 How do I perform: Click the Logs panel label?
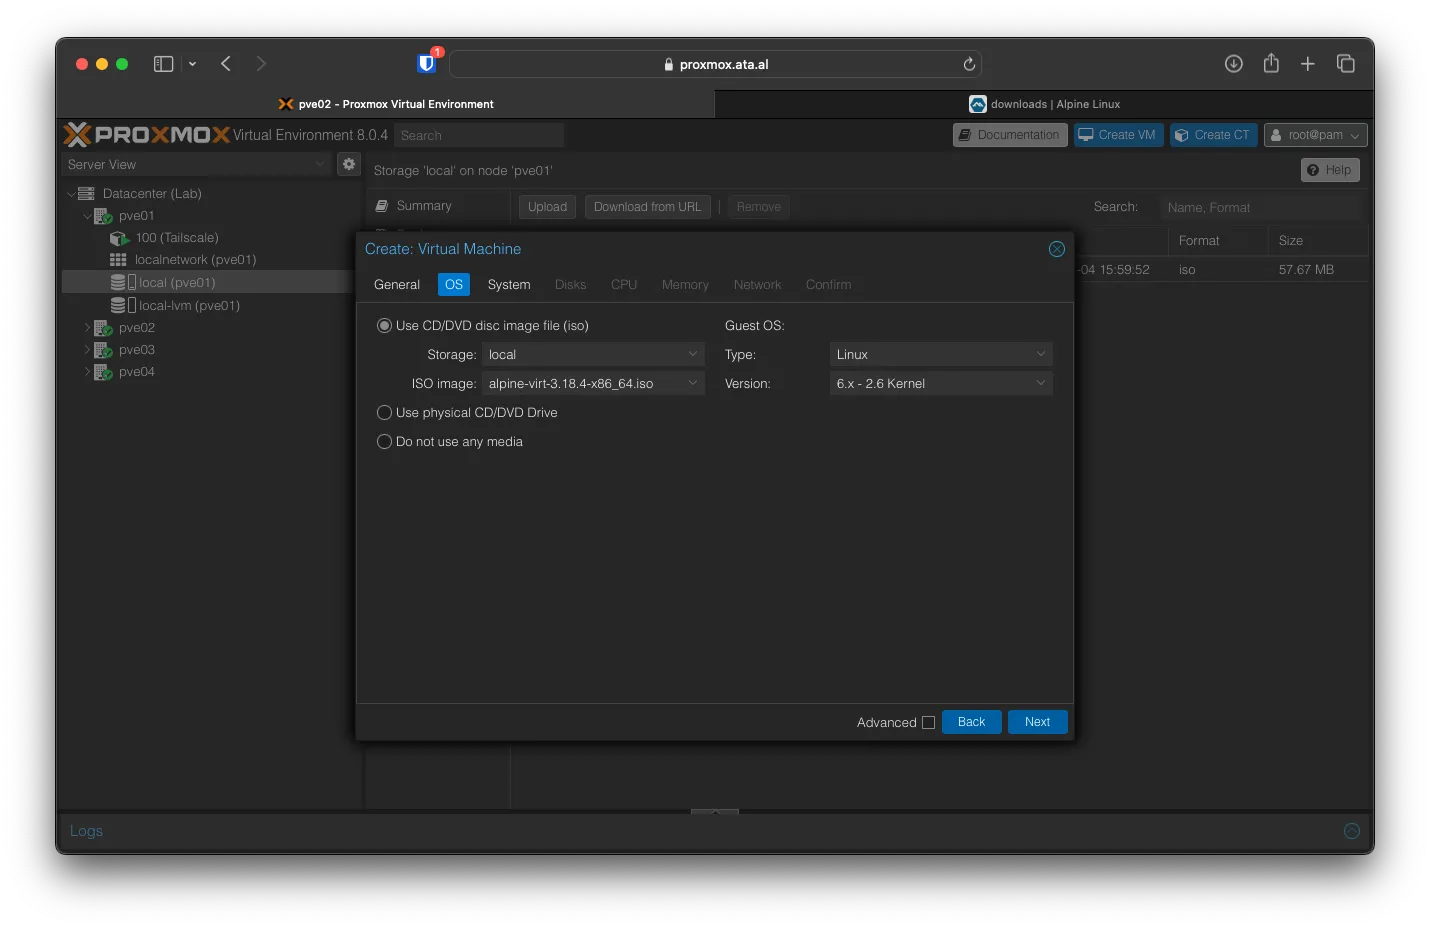tap(86, 831)
